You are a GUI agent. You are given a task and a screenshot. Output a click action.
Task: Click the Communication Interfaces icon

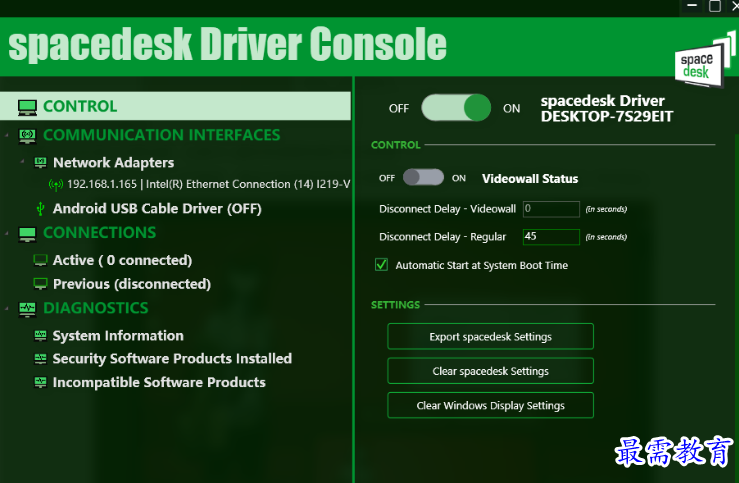coord(27,136)
